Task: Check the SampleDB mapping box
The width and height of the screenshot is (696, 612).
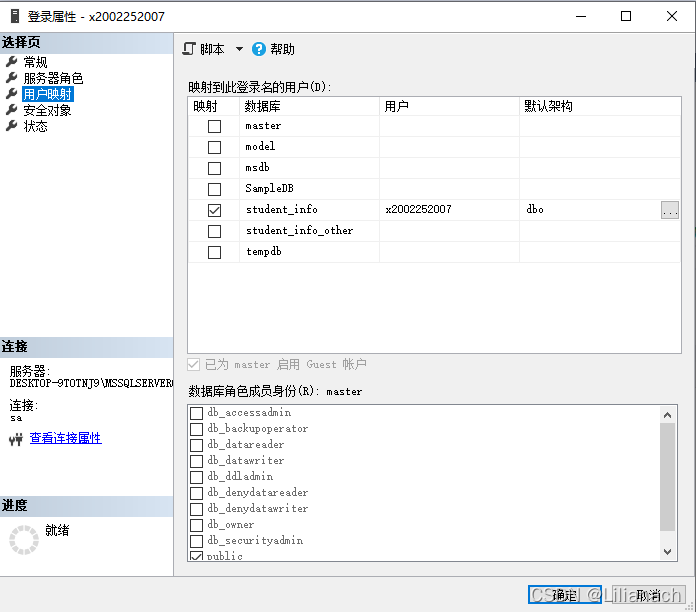Action: point(214,189)
